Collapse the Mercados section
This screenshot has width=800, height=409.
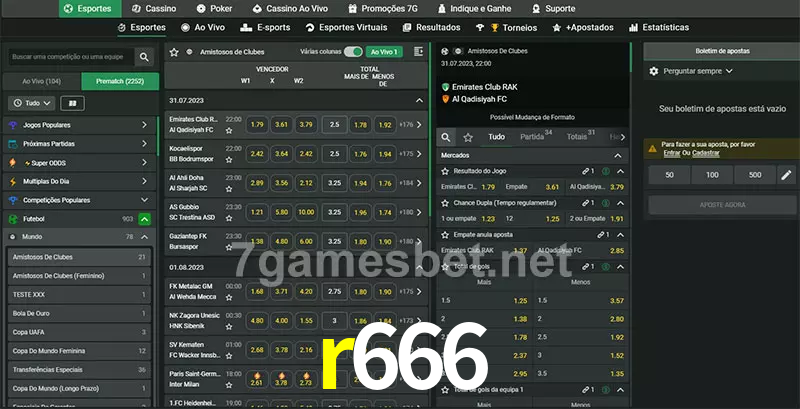coord(618,155)
